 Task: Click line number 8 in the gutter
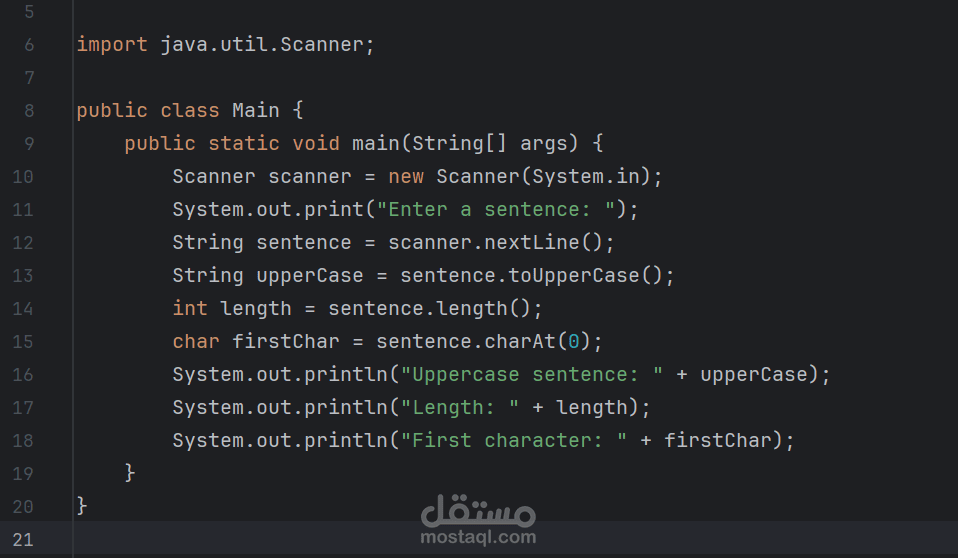point(28,111)
